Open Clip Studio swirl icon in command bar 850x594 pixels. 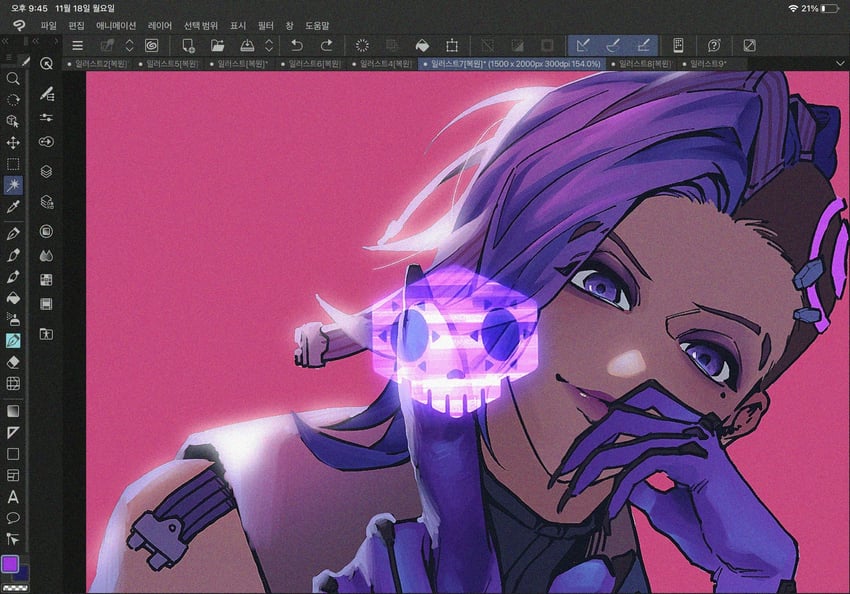152,46
